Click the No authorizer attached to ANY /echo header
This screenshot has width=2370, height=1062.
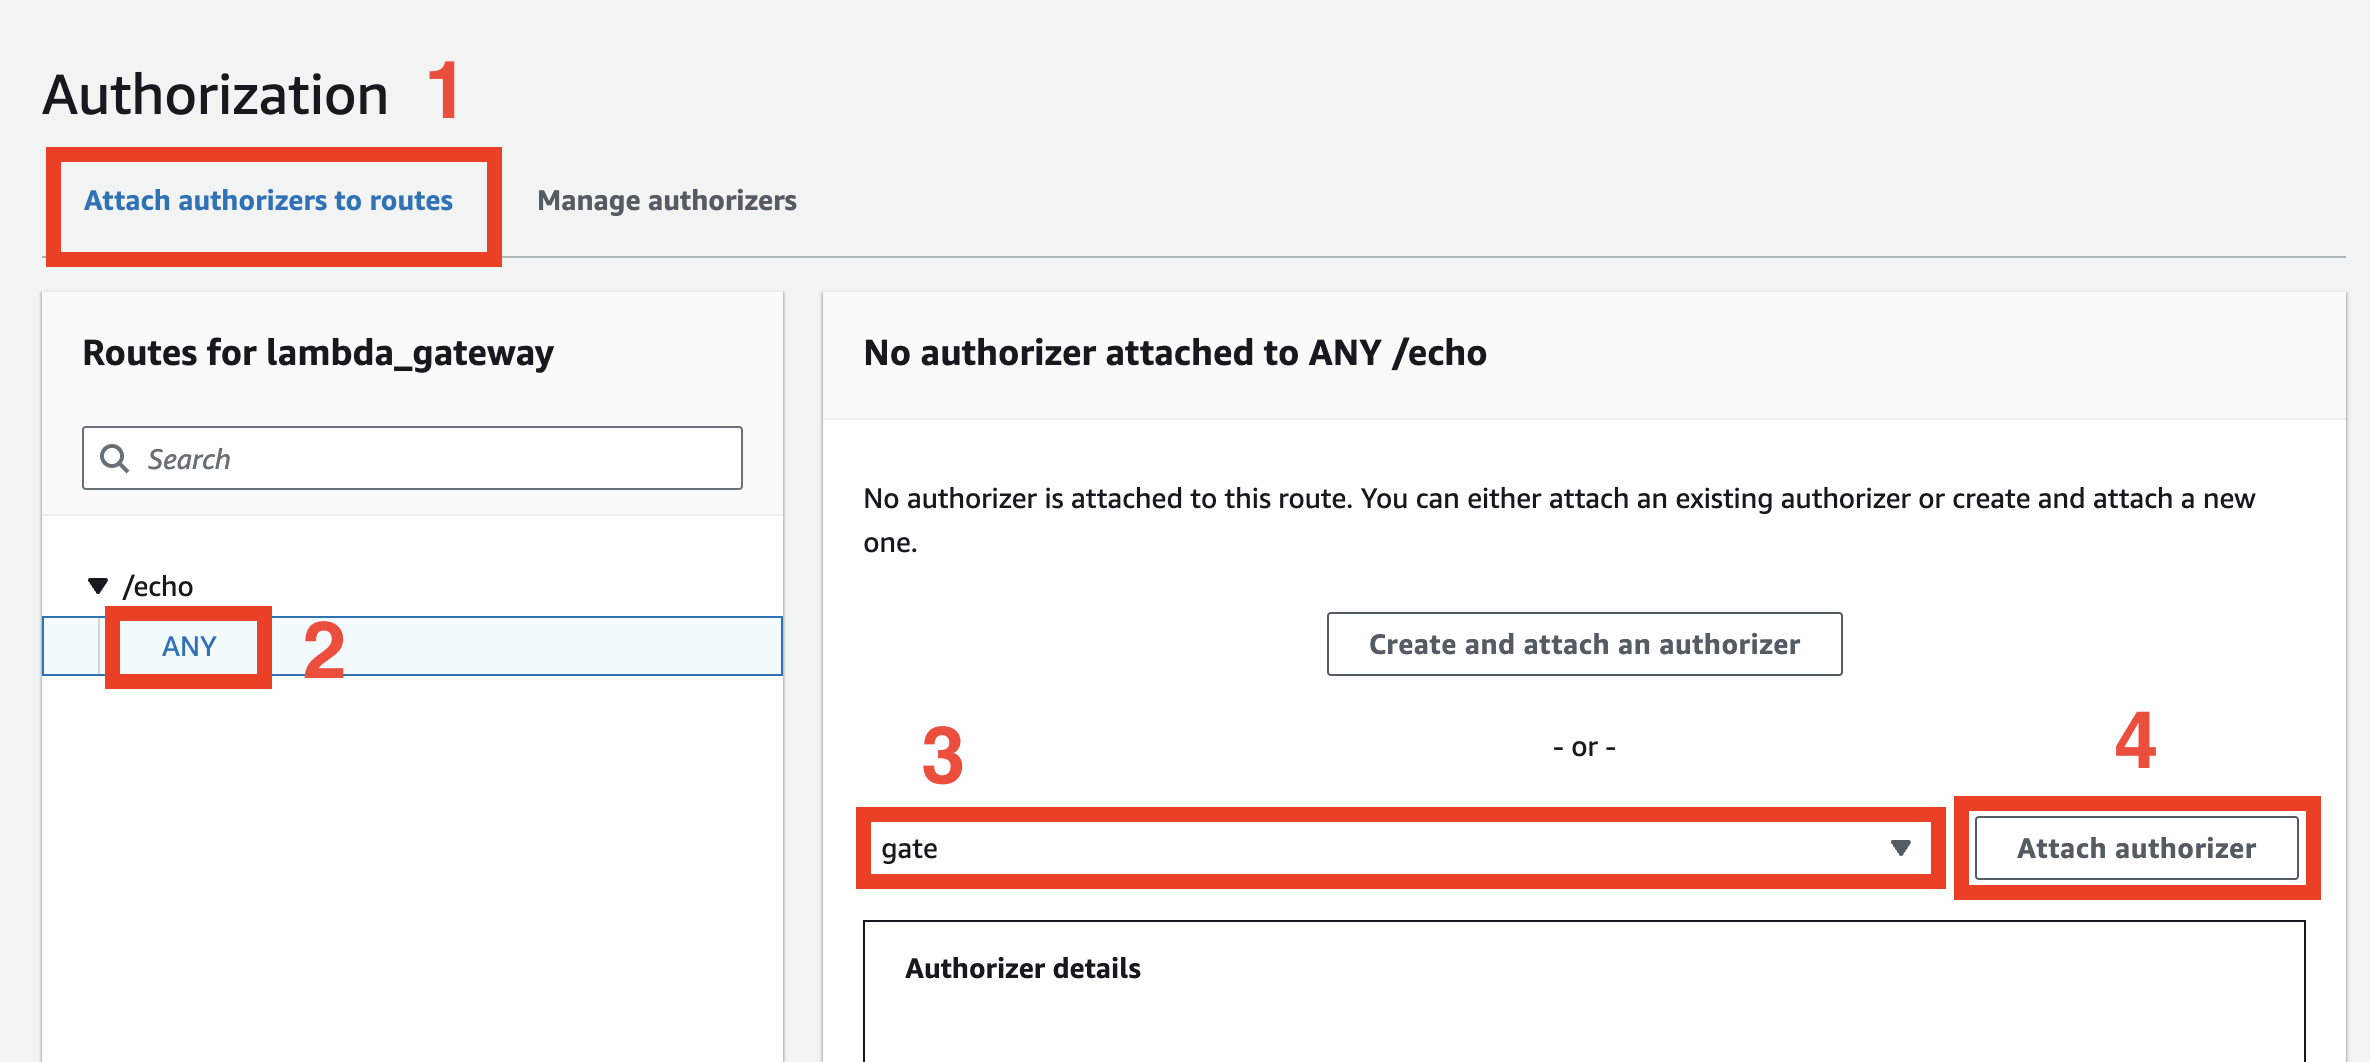(1174, 352)
